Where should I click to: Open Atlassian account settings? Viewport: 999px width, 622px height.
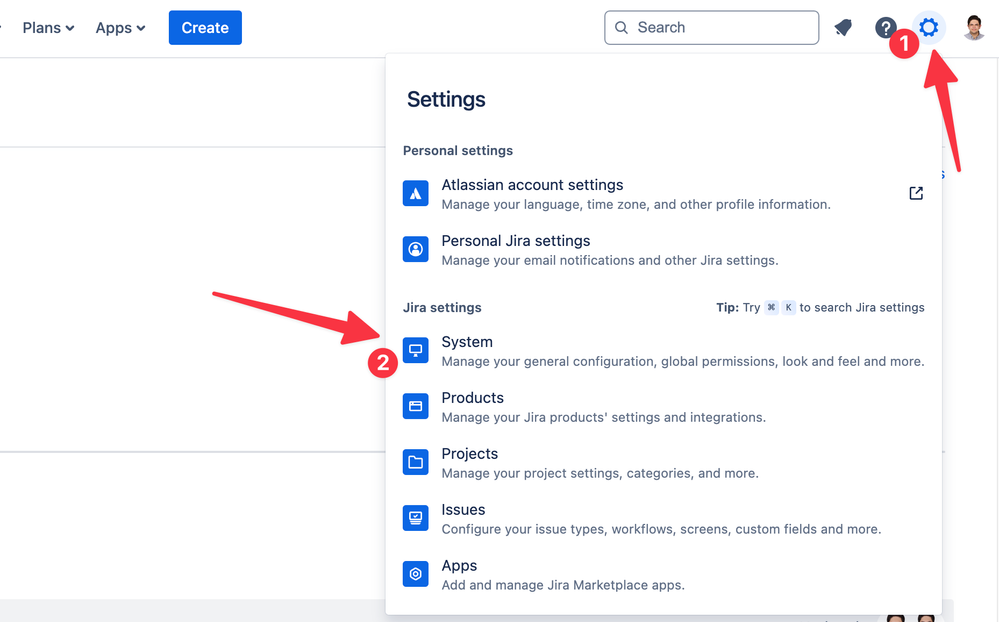(663, 194)
